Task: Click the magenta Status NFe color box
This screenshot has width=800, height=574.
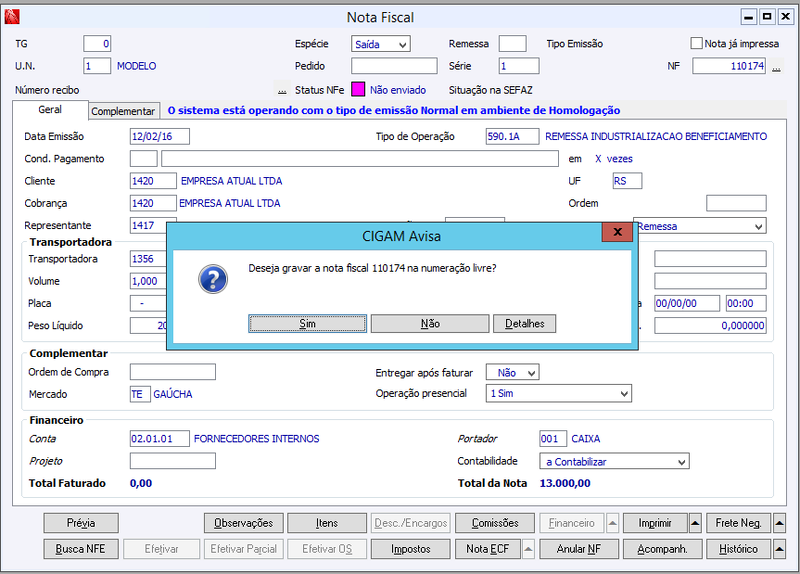Action: tap(358, 89)
